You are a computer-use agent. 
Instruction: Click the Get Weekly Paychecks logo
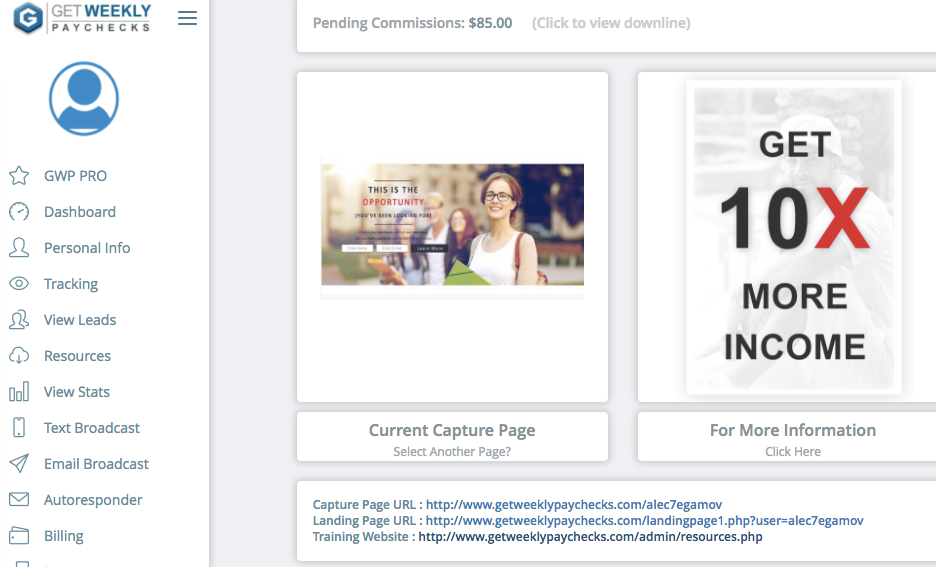(82, 18)
